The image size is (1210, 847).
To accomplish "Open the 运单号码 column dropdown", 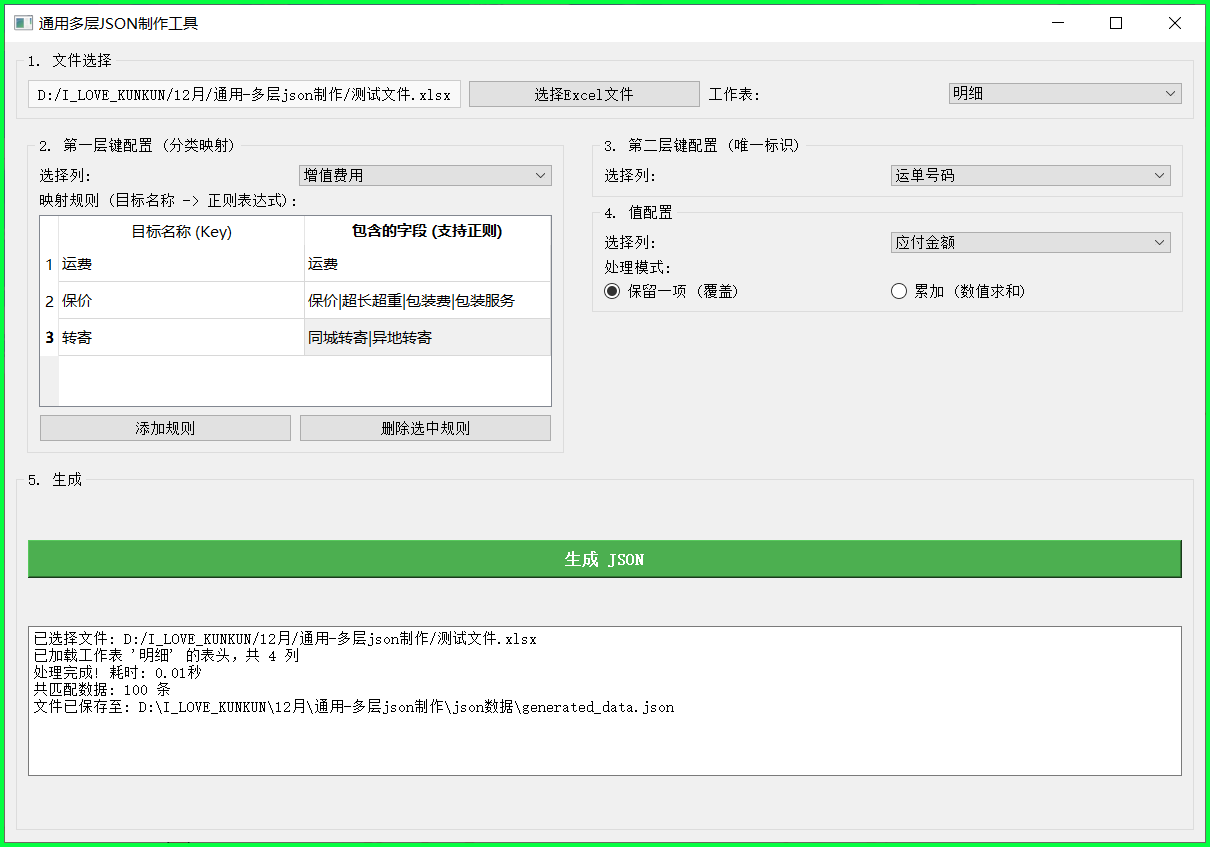I will coord(1030,175).
